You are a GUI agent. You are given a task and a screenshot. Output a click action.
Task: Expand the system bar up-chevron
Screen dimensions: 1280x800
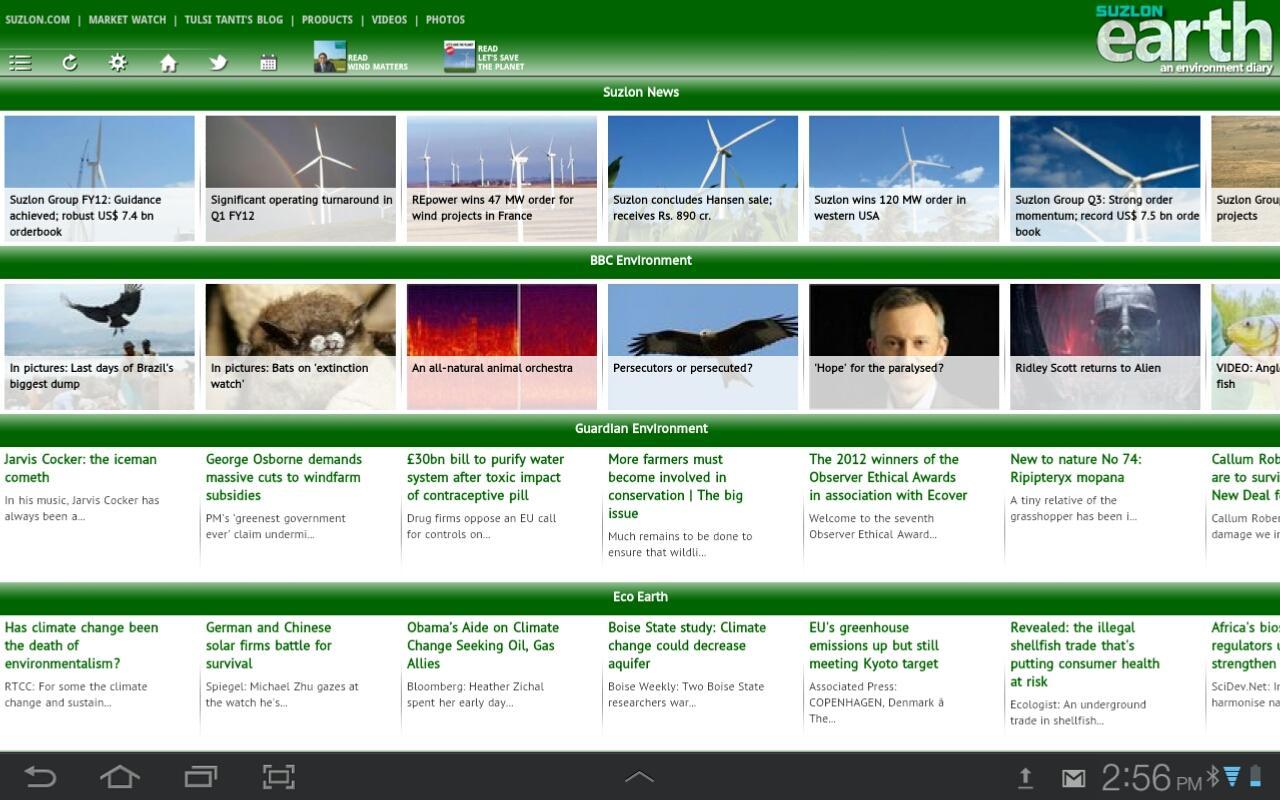pos(640,777)
